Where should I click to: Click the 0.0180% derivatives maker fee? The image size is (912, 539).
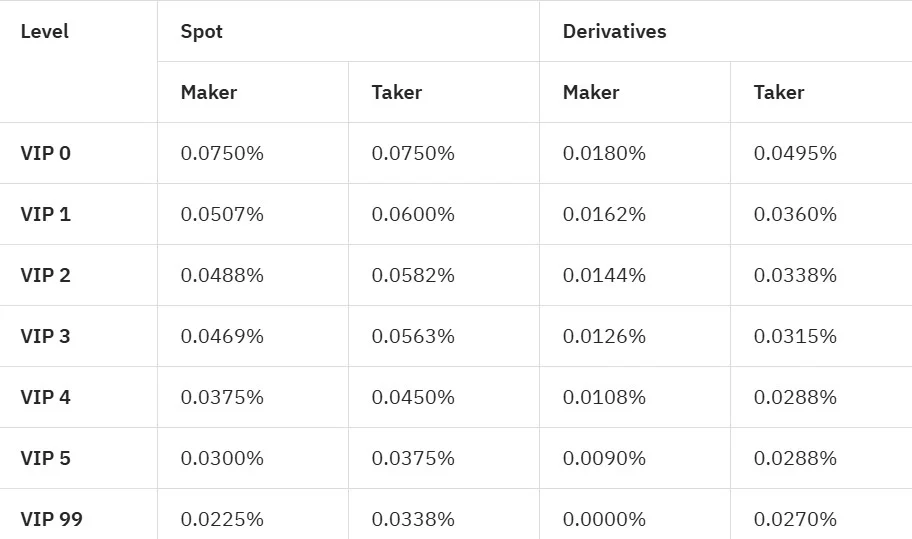click(x=604, y=154)
